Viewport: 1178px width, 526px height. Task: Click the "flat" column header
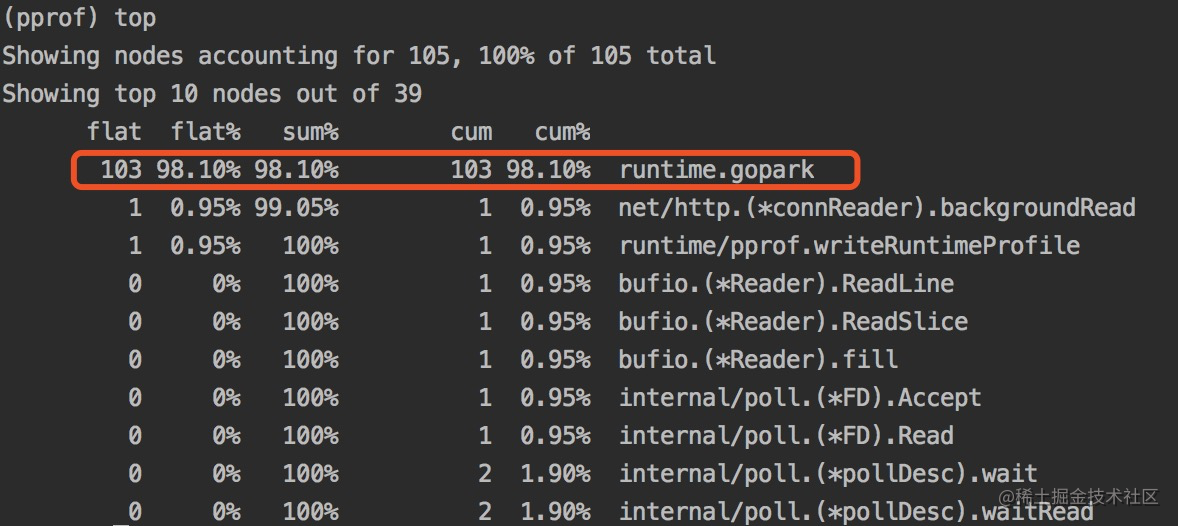click(x=114, y=132)
